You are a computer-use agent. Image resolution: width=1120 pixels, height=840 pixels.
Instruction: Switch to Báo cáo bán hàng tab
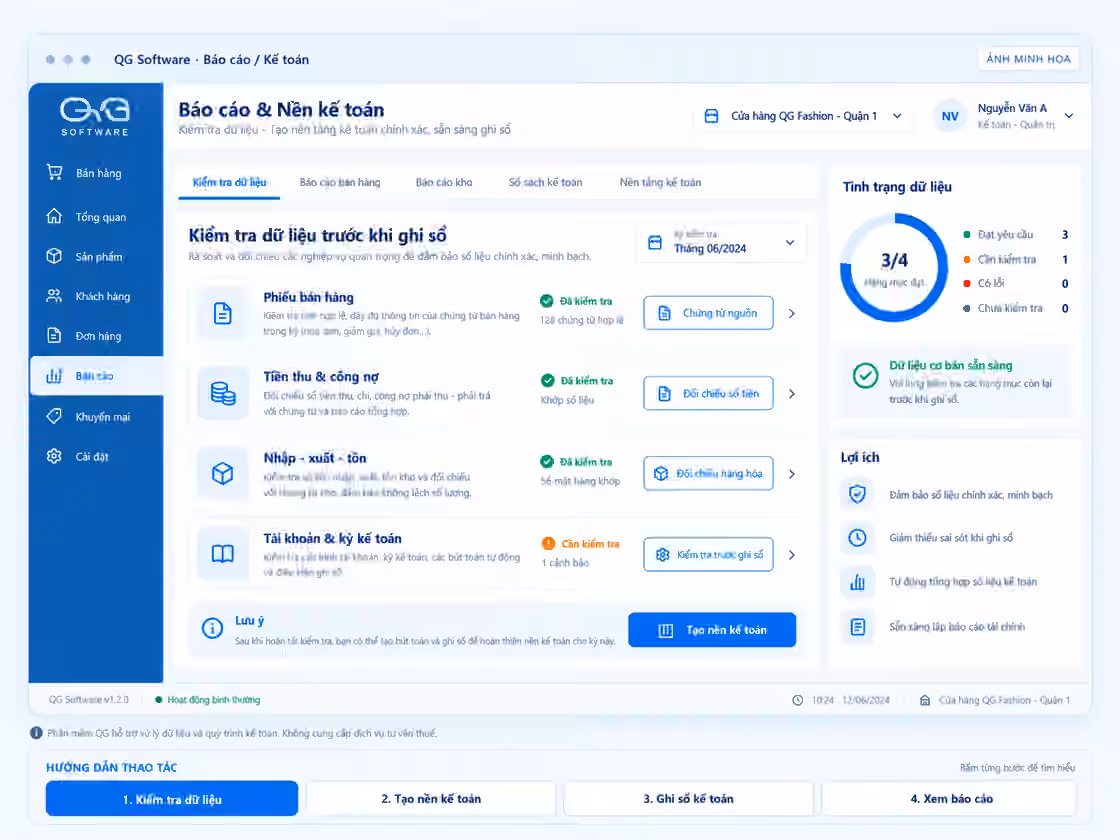click(x=340, y=182)
